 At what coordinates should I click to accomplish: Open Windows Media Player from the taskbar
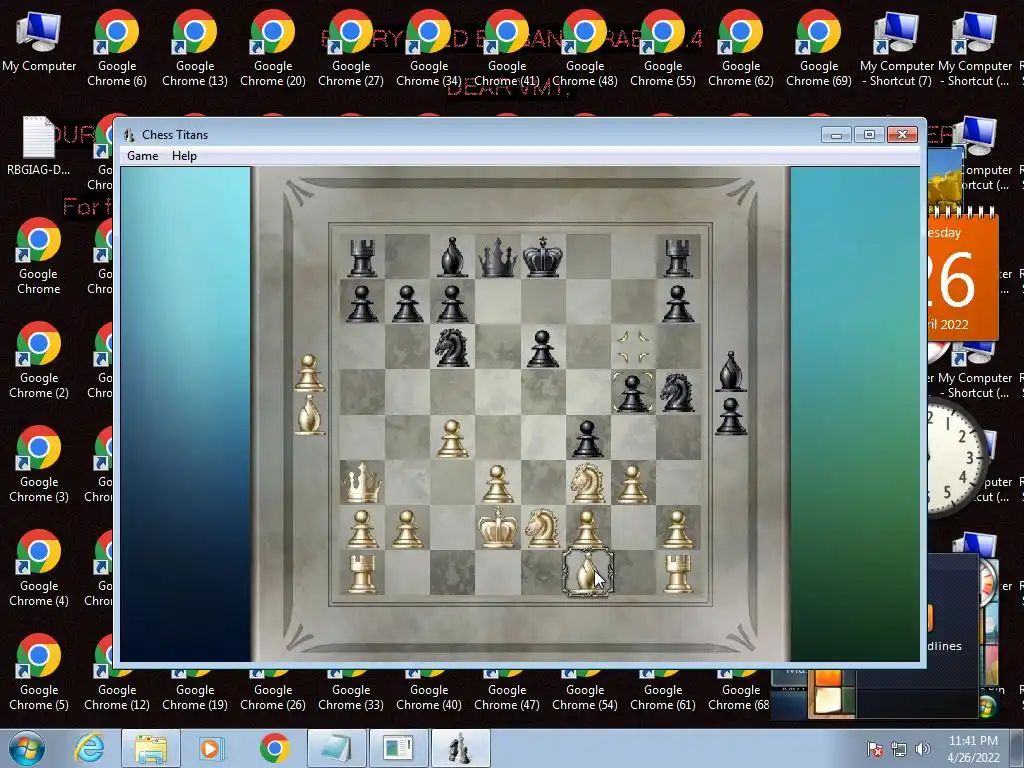pos(211,748)
